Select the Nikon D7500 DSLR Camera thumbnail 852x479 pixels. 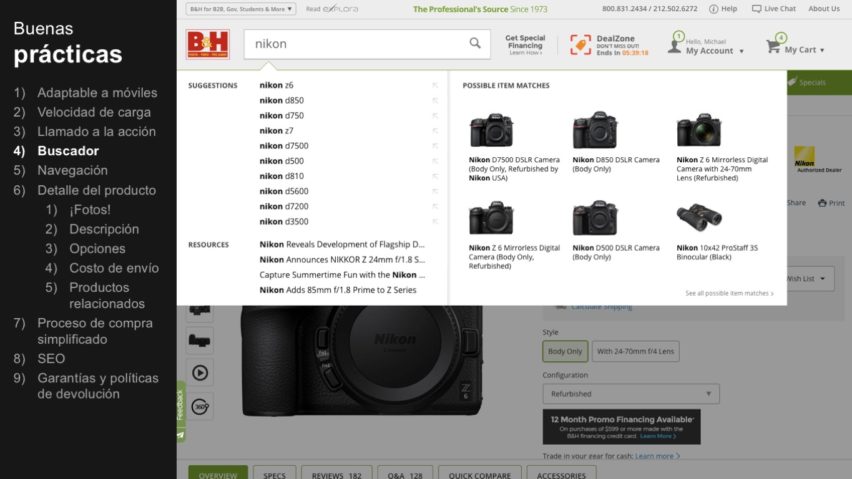[491, 130]
